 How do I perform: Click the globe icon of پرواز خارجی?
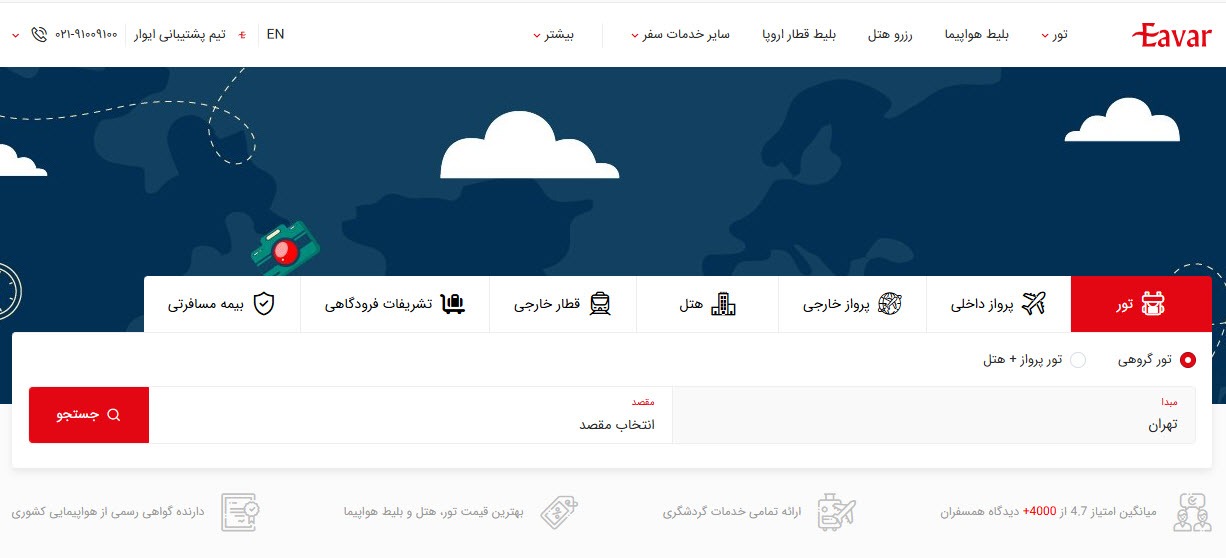889,304
